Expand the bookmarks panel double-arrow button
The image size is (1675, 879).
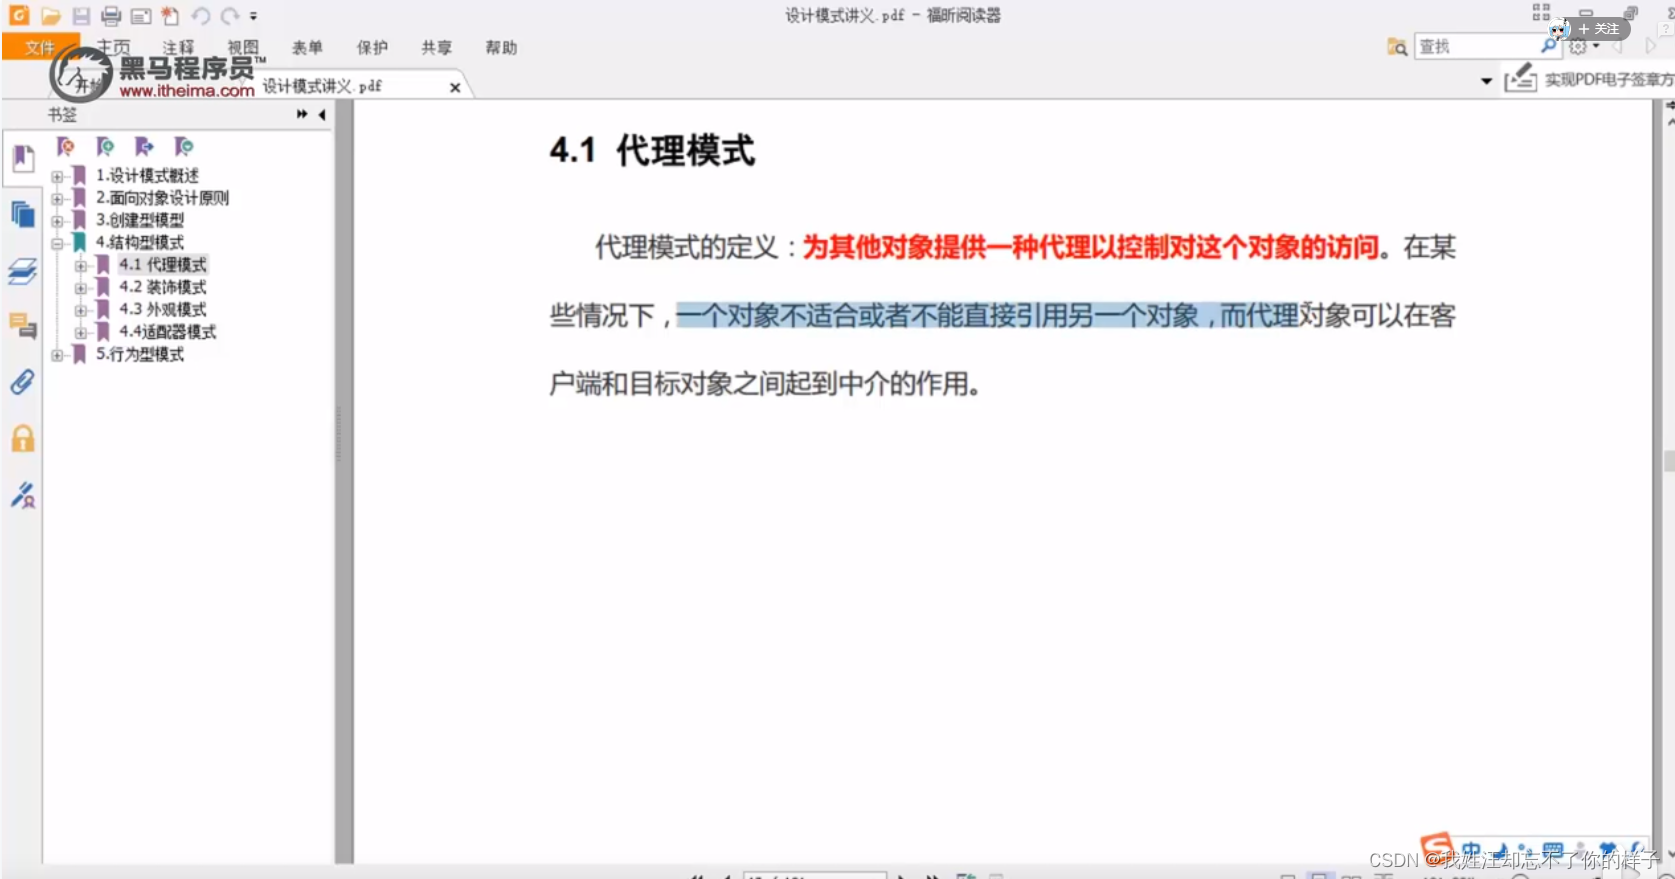point(302,115)
